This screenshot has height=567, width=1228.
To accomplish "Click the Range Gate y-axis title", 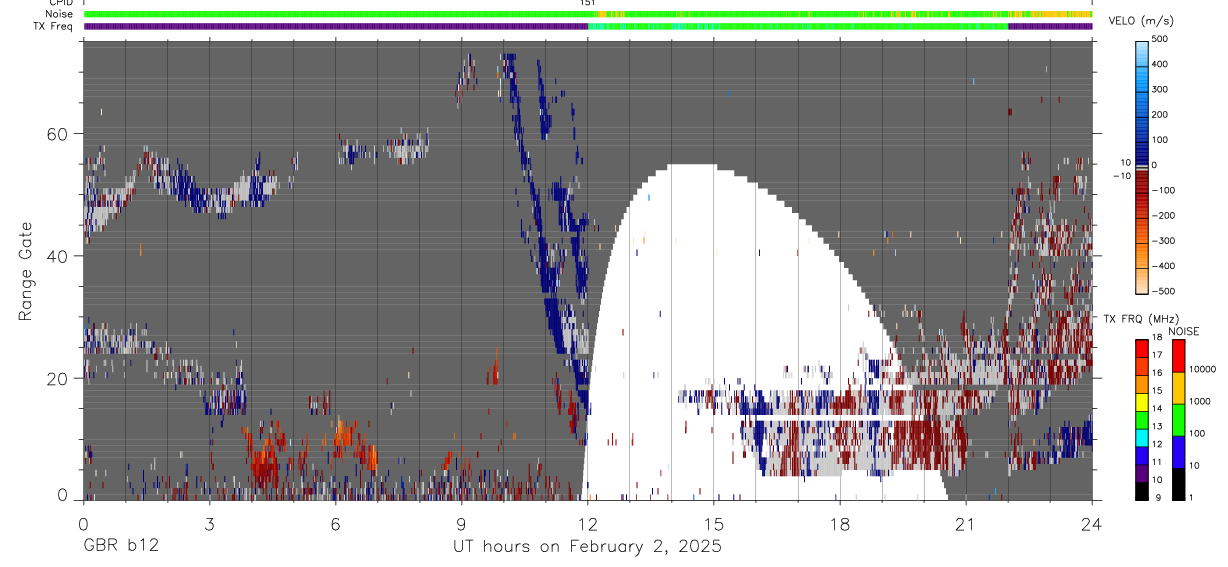I will click(26, 271).
